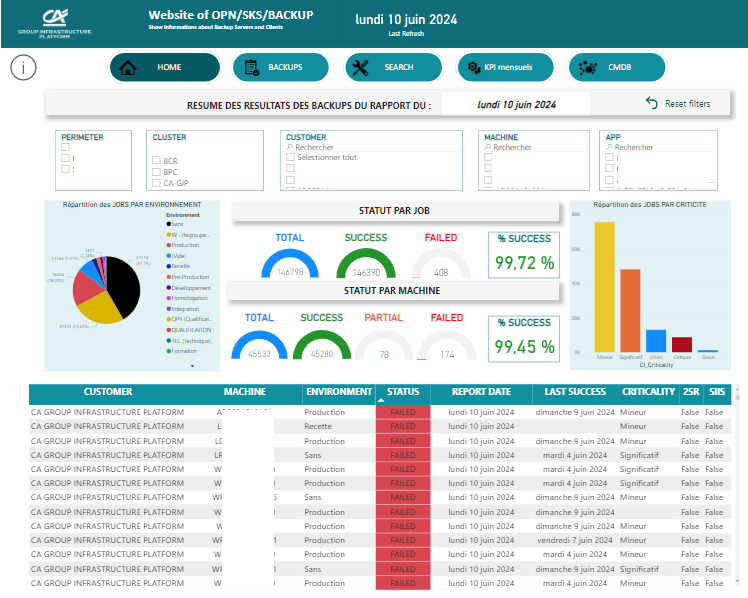Tick the first APP list checkbox
748x598 pixels.
click(x=609, y=157)
